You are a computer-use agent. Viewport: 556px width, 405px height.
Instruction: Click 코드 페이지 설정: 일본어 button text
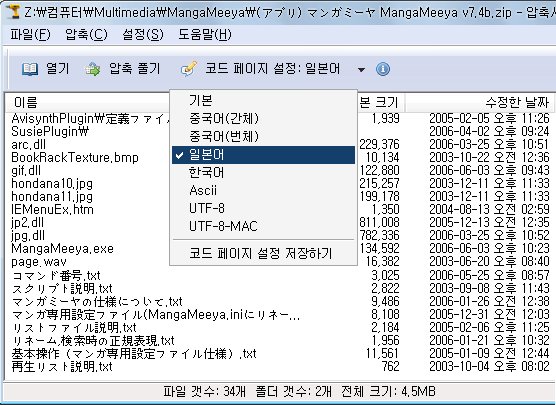pyautogui.click(x=272, y=69)
